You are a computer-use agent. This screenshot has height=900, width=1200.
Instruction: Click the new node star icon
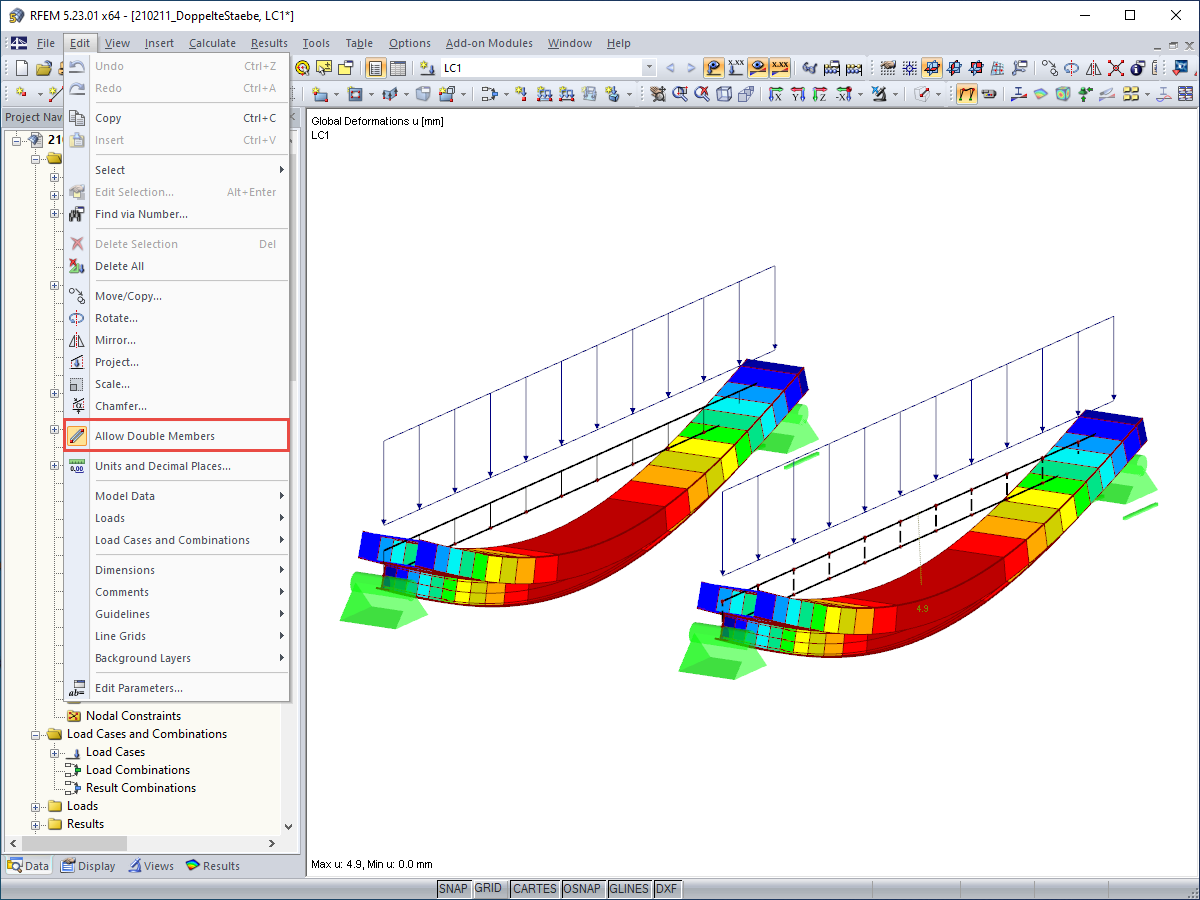coord(21,93)
